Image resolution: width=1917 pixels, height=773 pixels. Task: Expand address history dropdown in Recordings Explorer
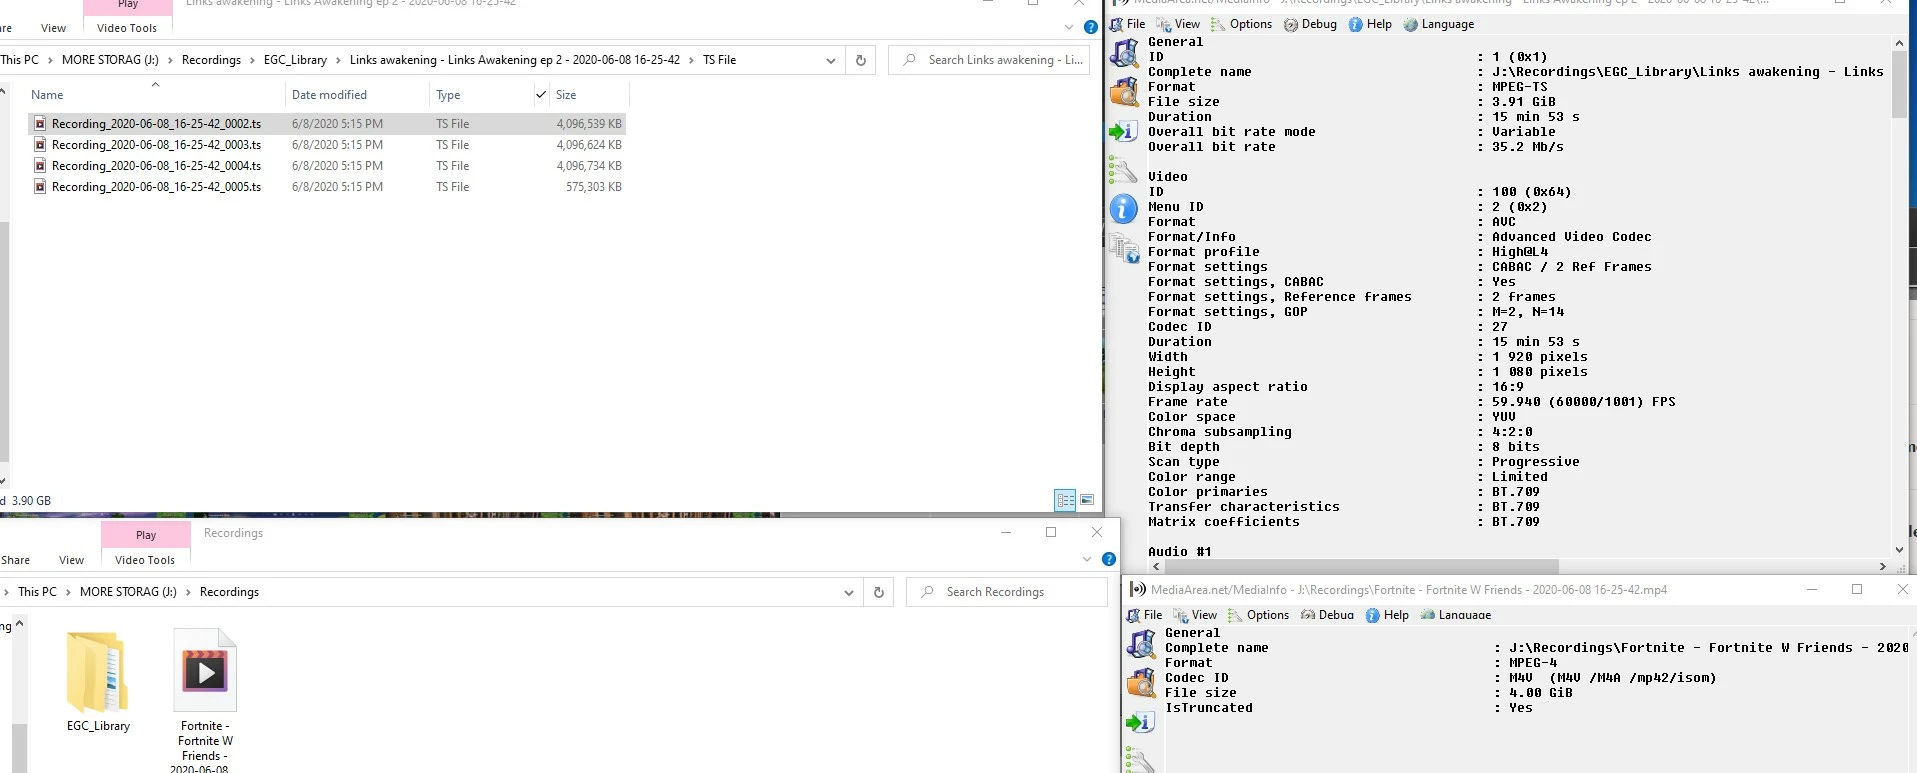point(848,592)
